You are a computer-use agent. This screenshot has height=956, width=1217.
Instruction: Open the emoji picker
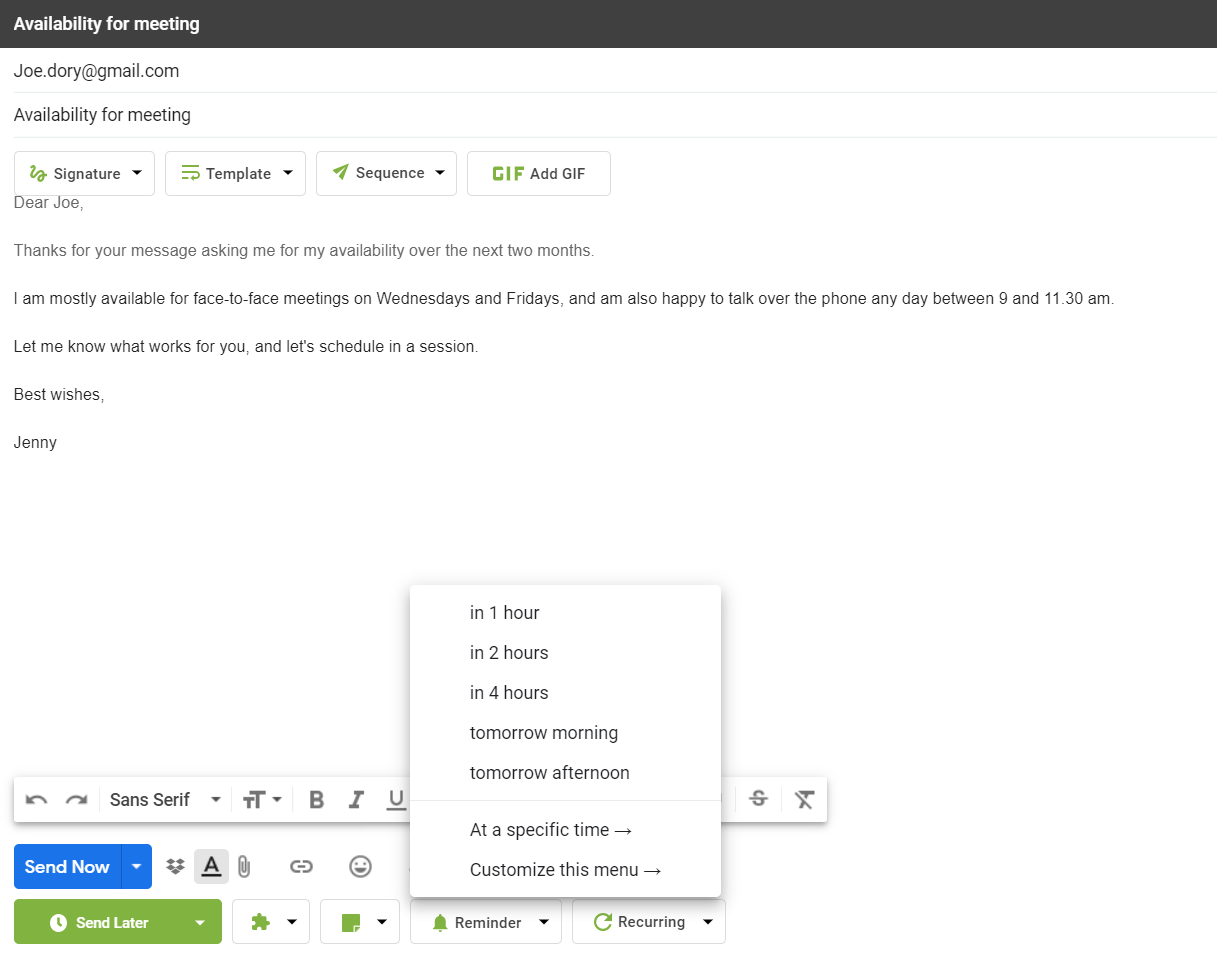pos(361,867)
